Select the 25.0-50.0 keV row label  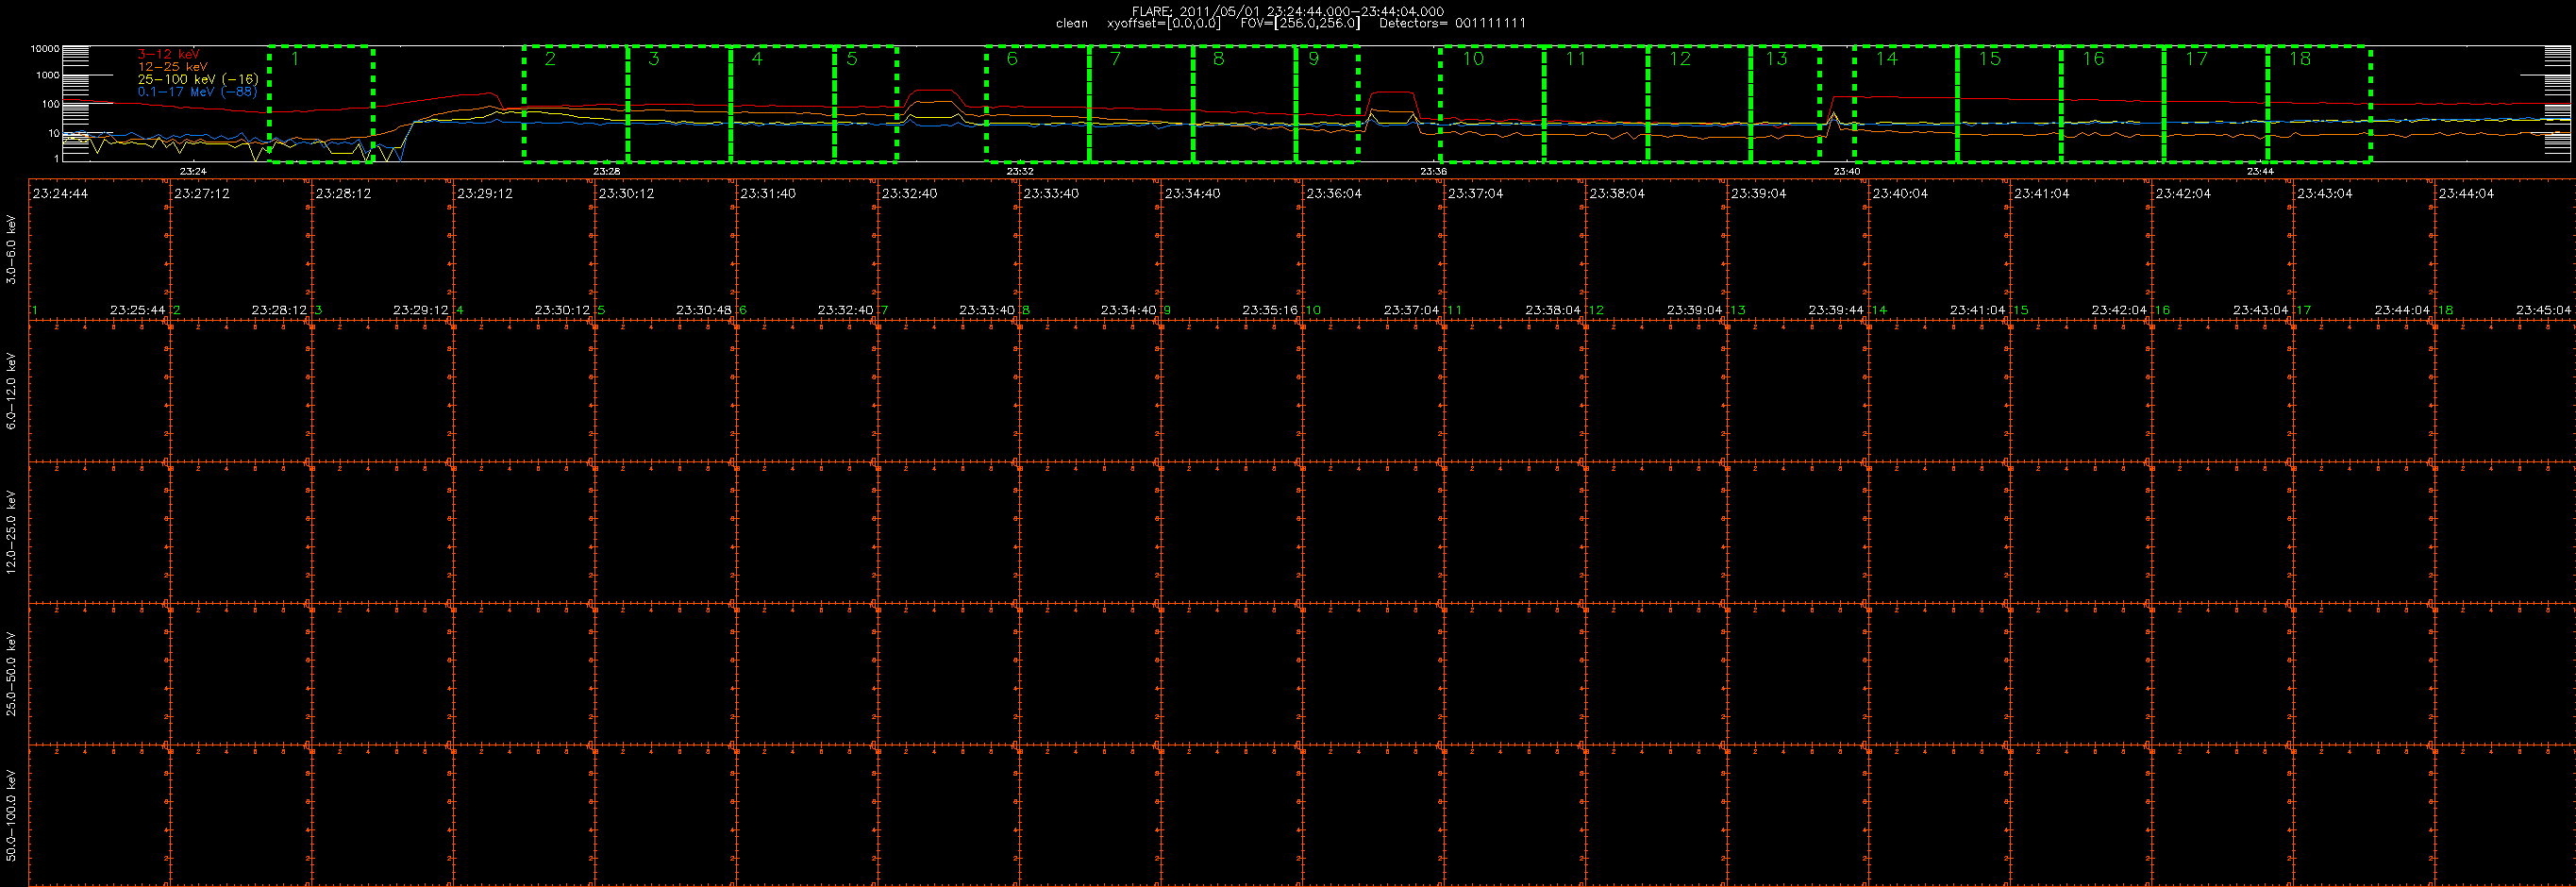[11, 673]
